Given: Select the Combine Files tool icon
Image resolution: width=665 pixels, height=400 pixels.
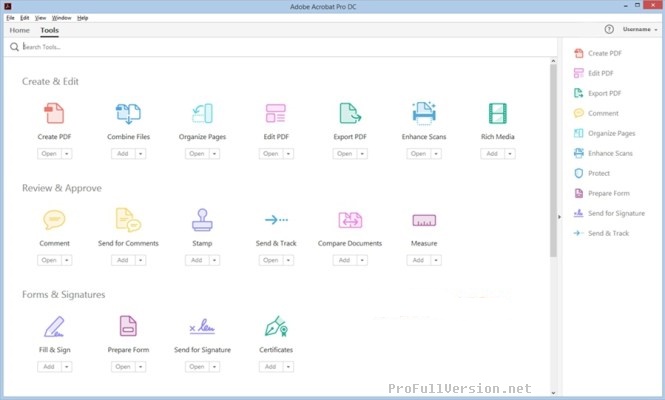Looking at the screenshot, I should 128,113.
